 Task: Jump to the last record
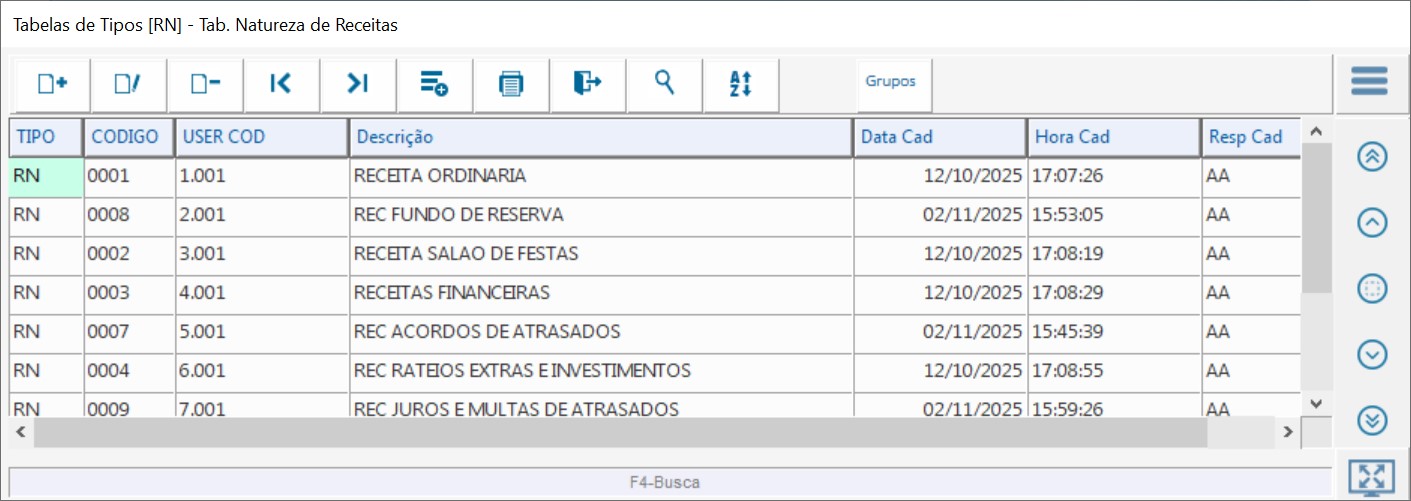pos(358,84)
